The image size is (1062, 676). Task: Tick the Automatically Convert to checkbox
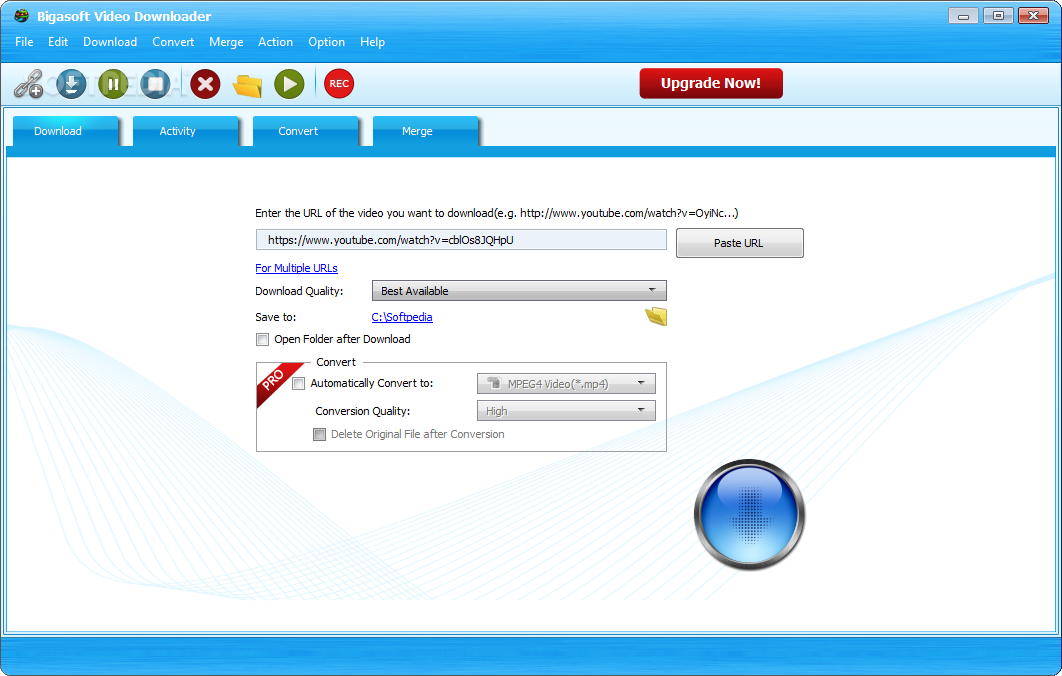298,383
